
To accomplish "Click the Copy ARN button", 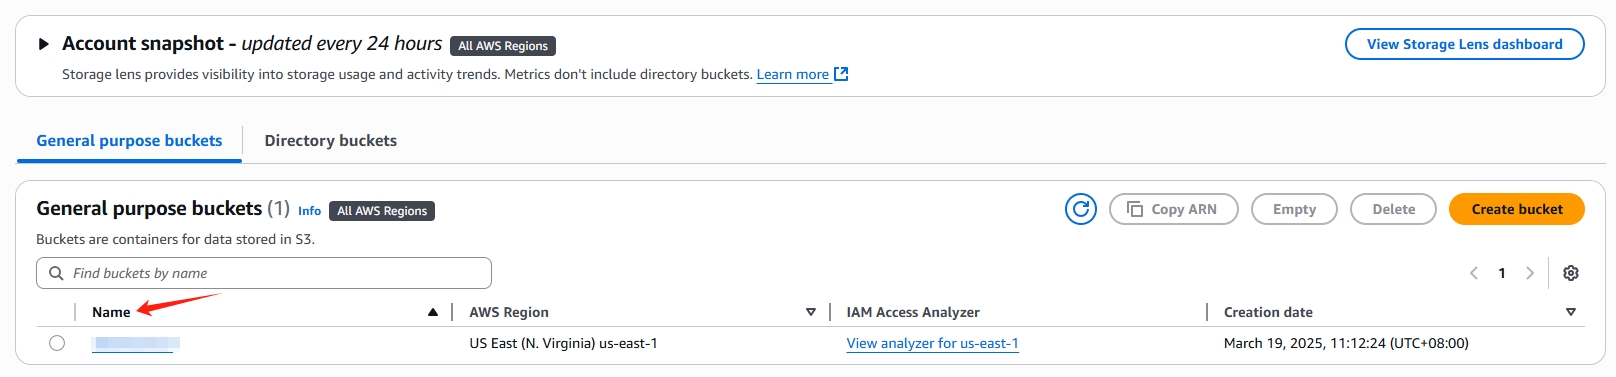I will [1174, 209].
